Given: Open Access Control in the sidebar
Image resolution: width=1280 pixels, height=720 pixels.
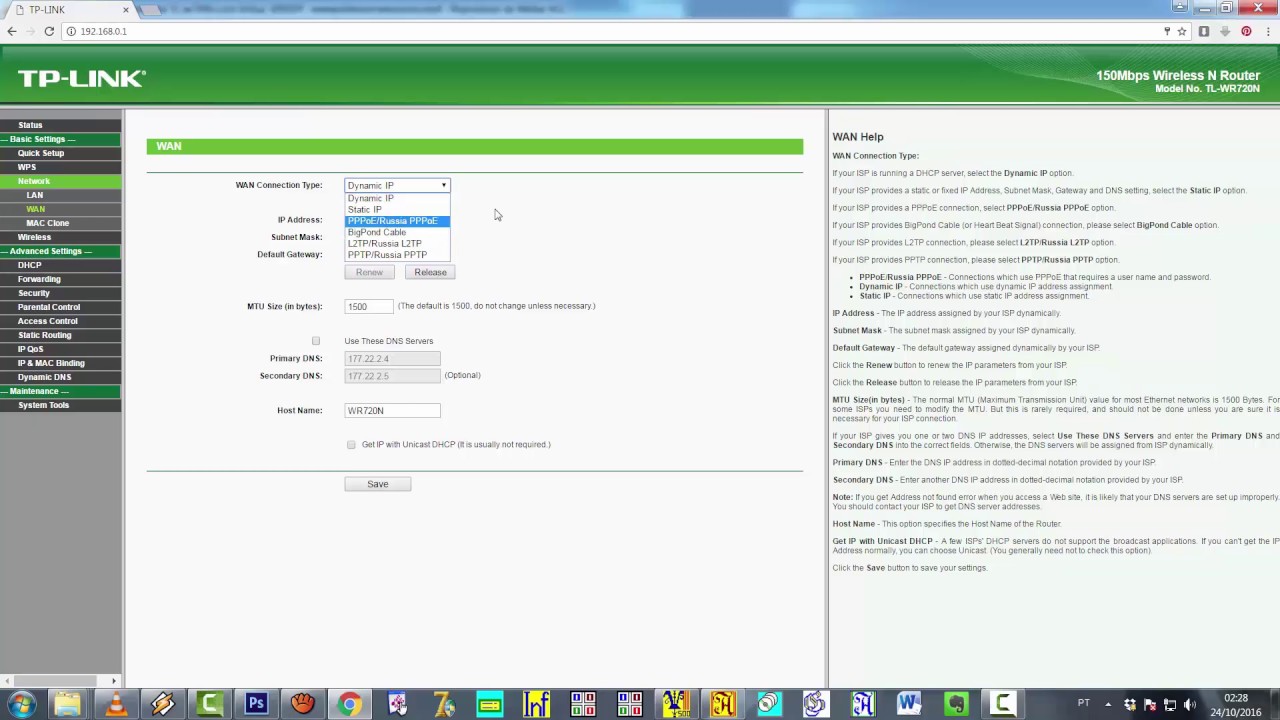Looking at the screenshot, I should pyautogui.click(x=47, y=321).
